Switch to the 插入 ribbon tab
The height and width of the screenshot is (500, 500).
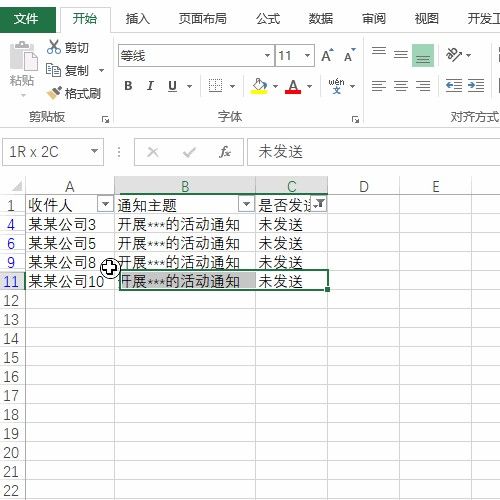tap(138, 19)
